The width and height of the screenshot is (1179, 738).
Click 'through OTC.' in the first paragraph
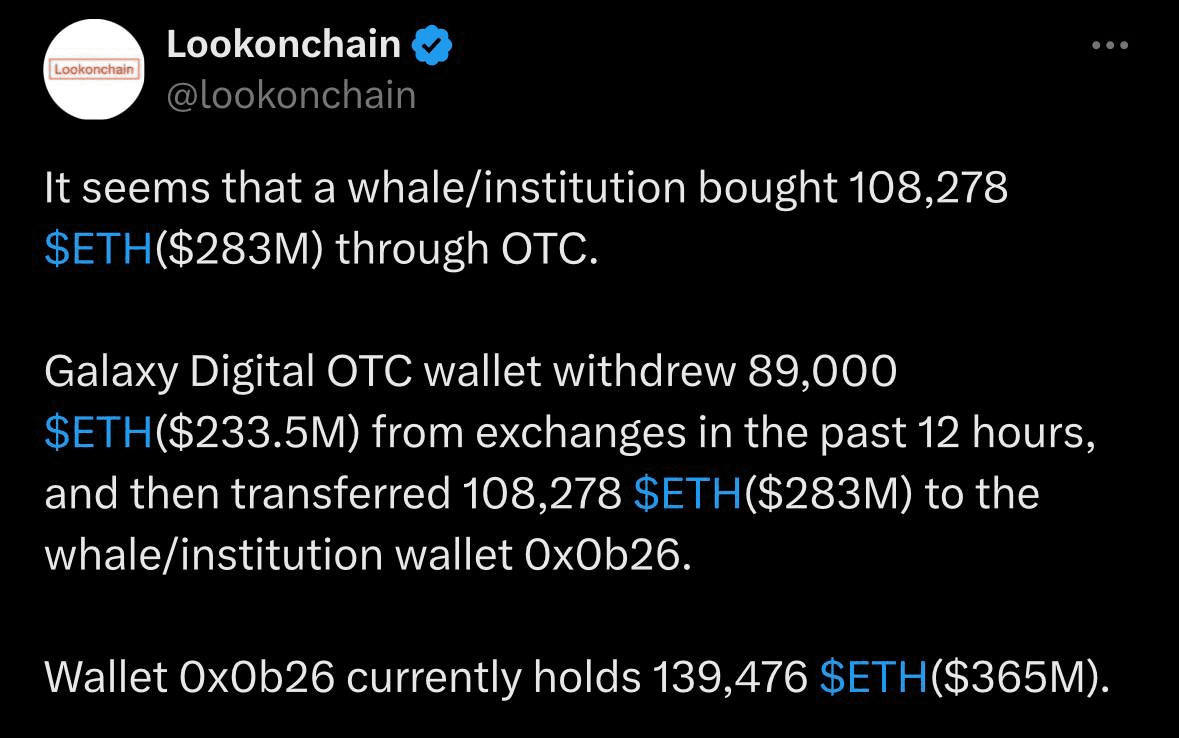tap(467, 250)
